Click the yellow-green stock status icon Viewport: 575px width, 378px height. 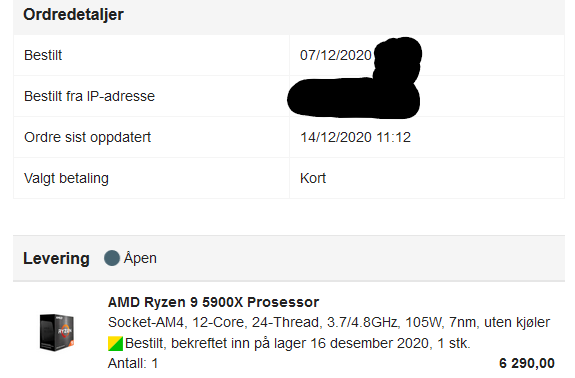[x=115, y=344]
